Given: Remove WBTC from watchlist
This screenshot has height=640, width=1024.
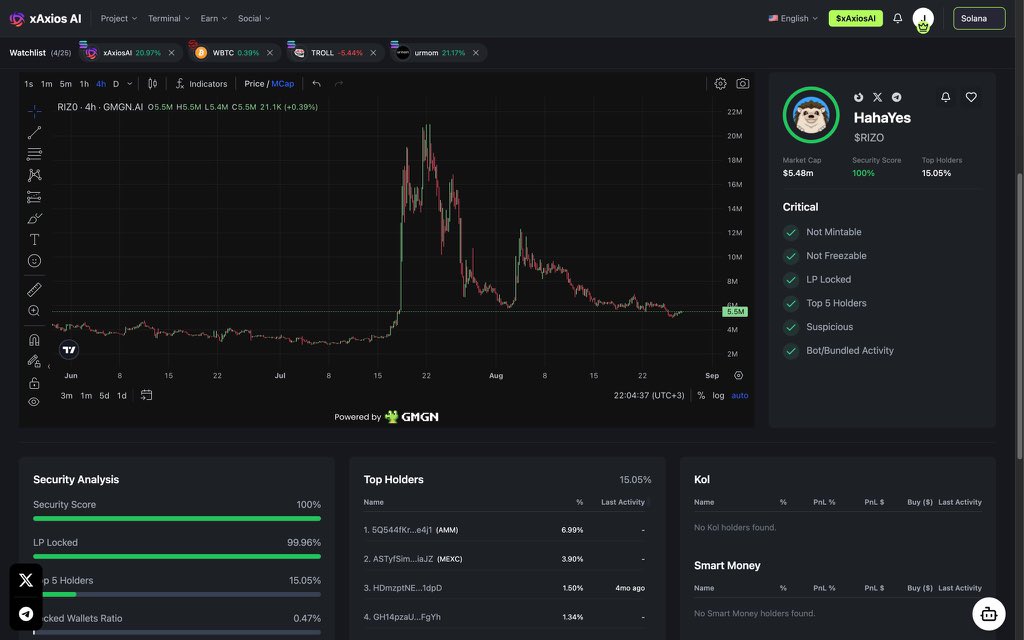Looking at the screenshot, I should click(x=270, y=53).
